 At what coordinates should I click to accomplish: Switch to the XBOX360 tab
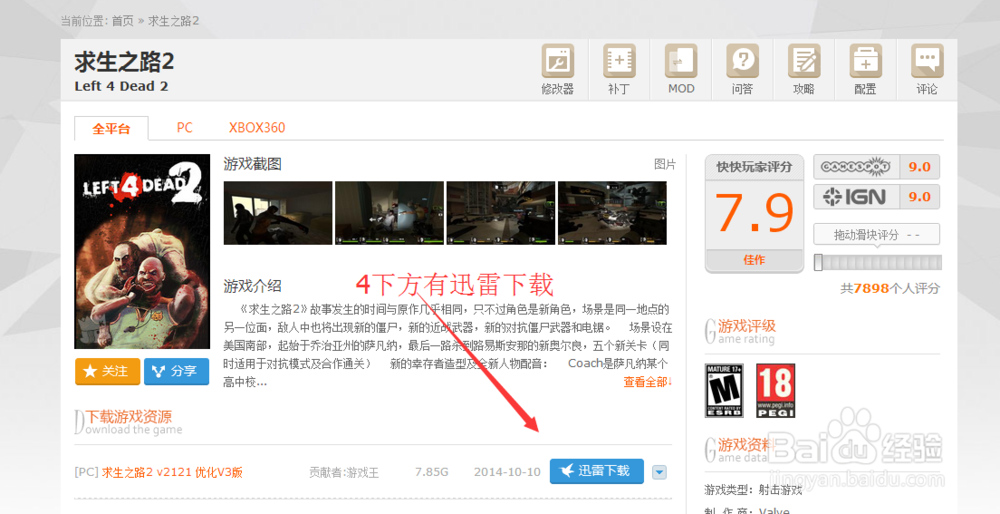pyautogui.click(x=257, y=128)
